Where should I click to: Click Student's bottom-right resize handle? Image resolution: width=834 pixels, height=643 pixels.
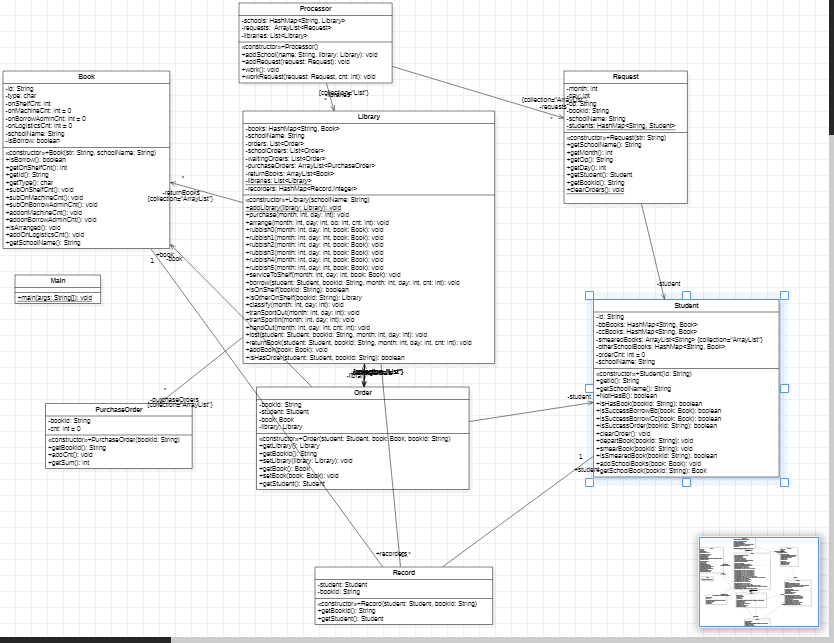[x=784, y=482]
